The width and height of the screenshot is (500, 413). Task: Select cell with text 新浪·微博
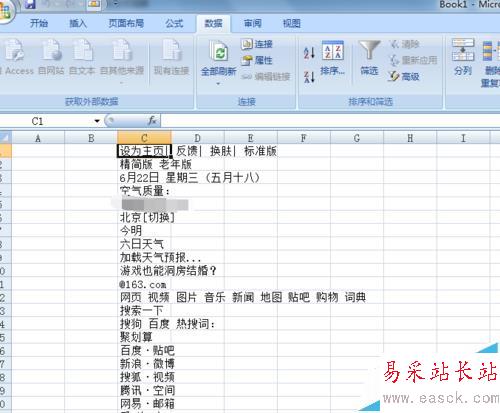pyautogui.click(x=144, y=364)
